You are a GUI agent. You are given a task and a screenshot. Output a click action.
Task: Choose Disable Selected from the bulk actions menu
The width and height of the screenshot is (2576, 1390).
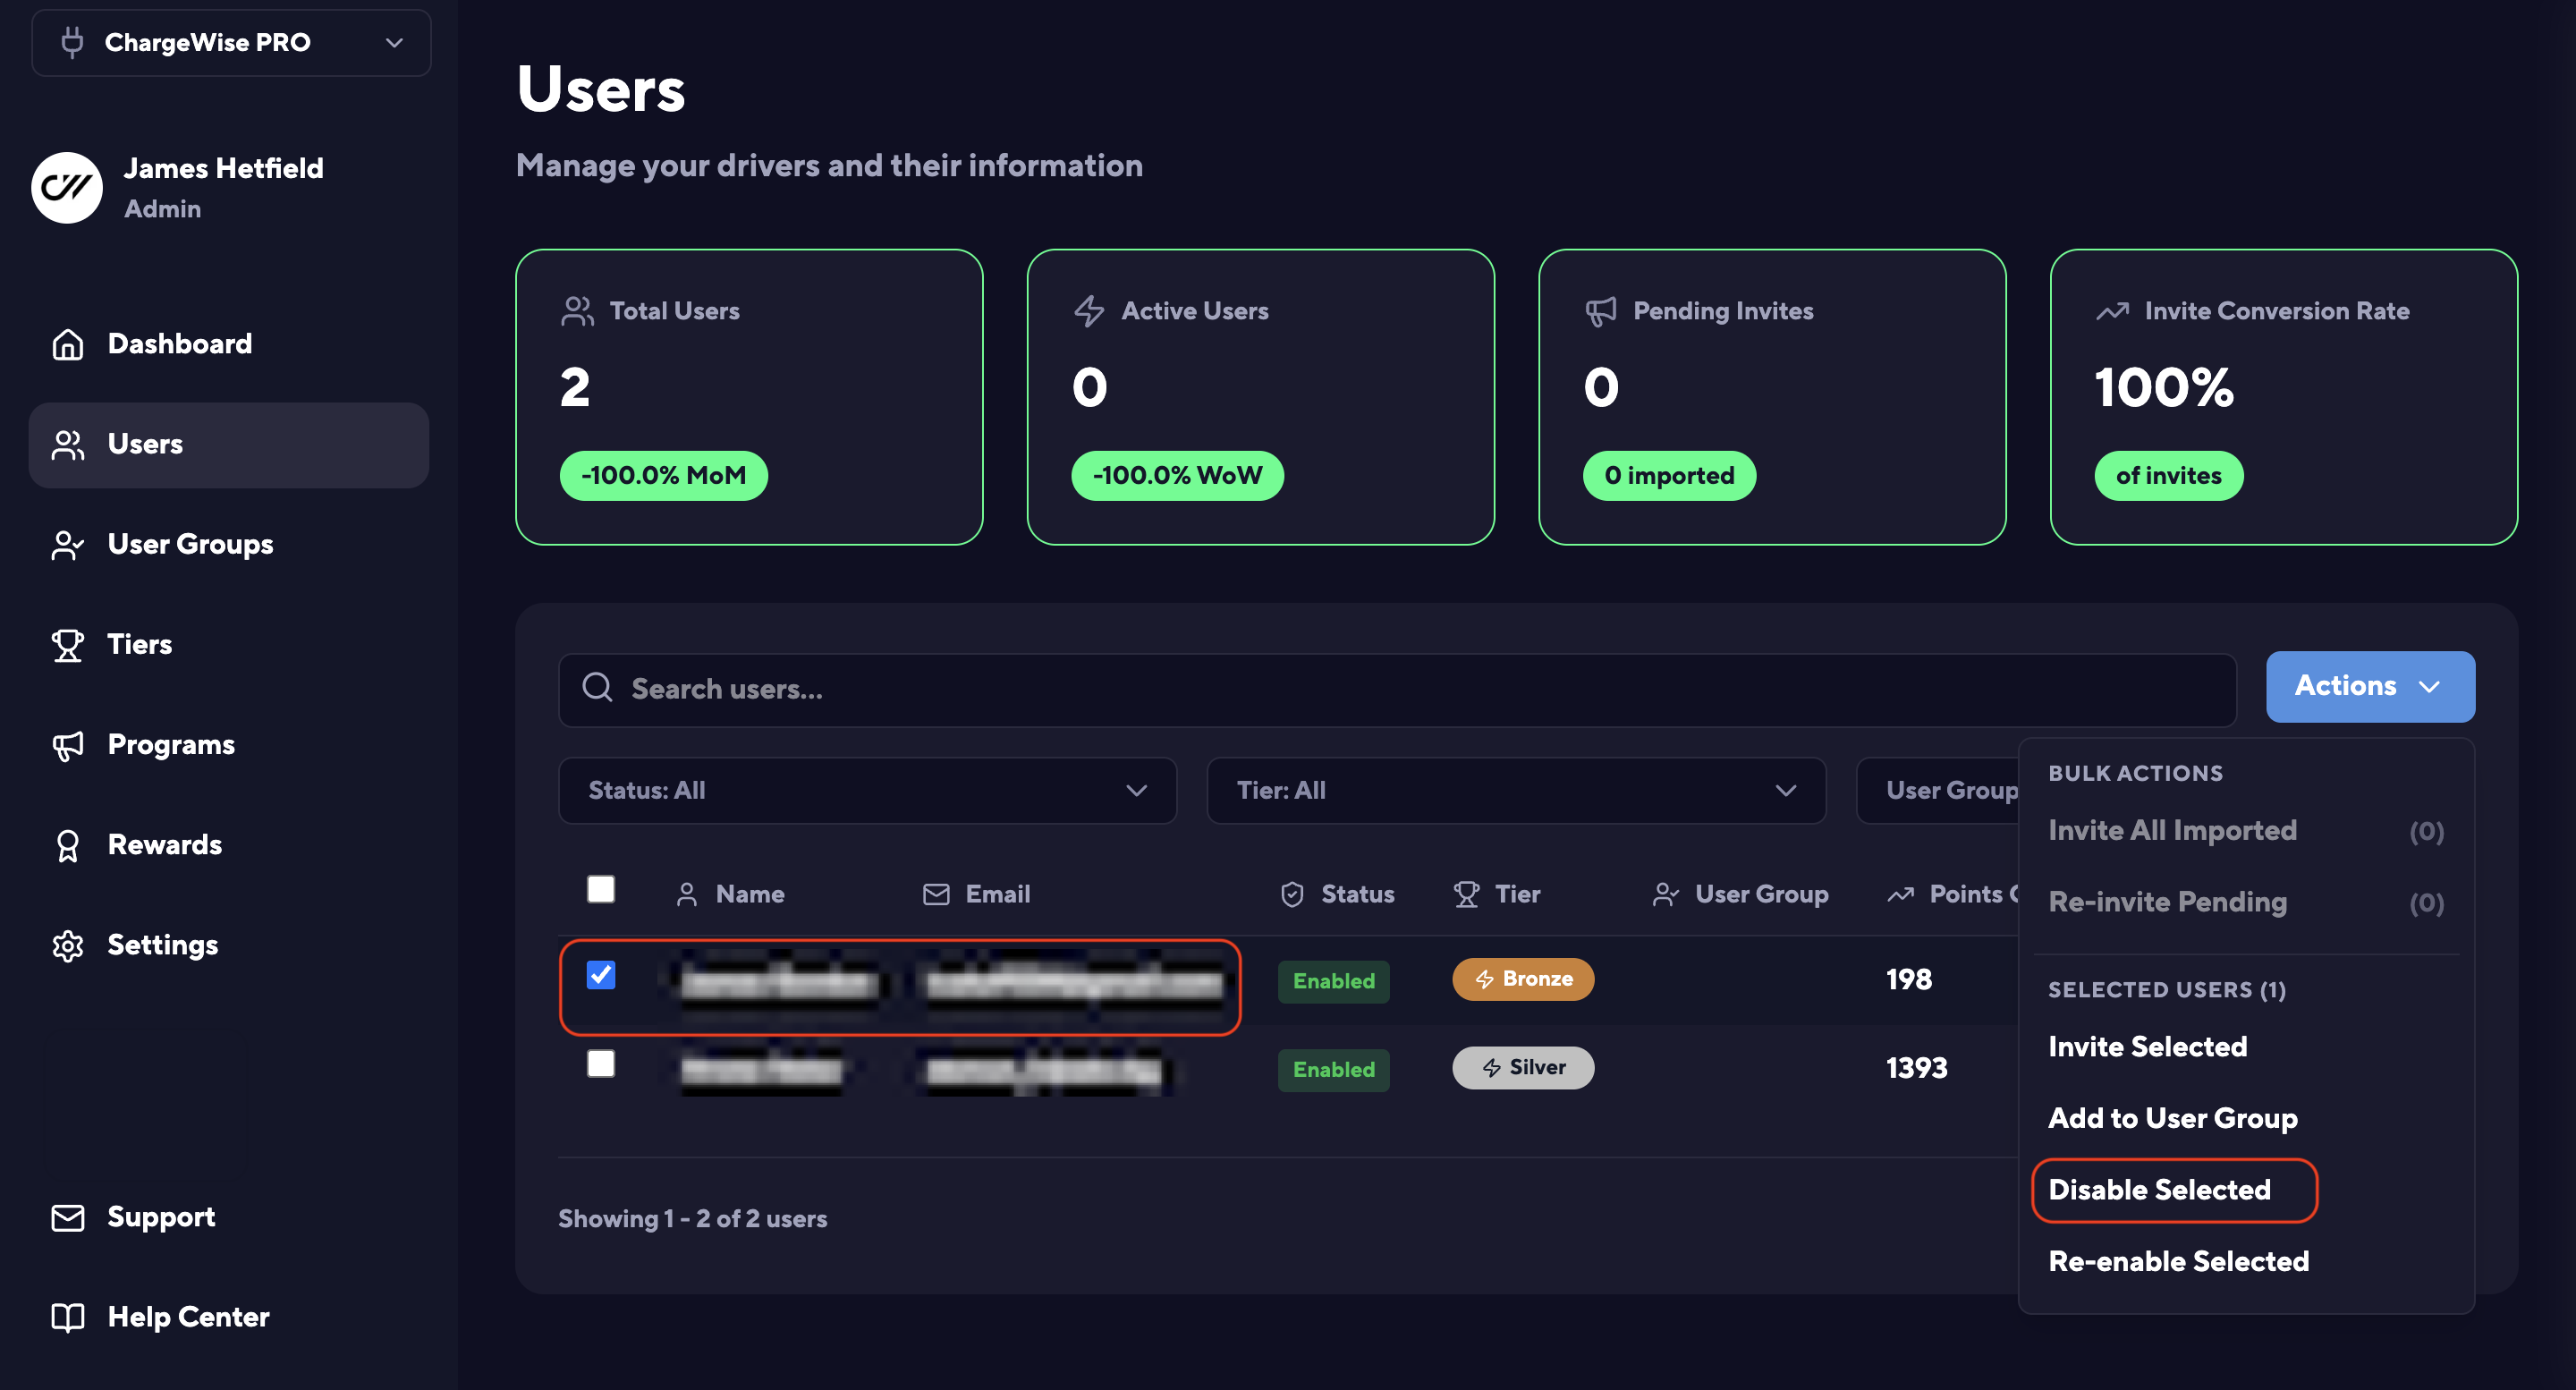[2159, 1190]
